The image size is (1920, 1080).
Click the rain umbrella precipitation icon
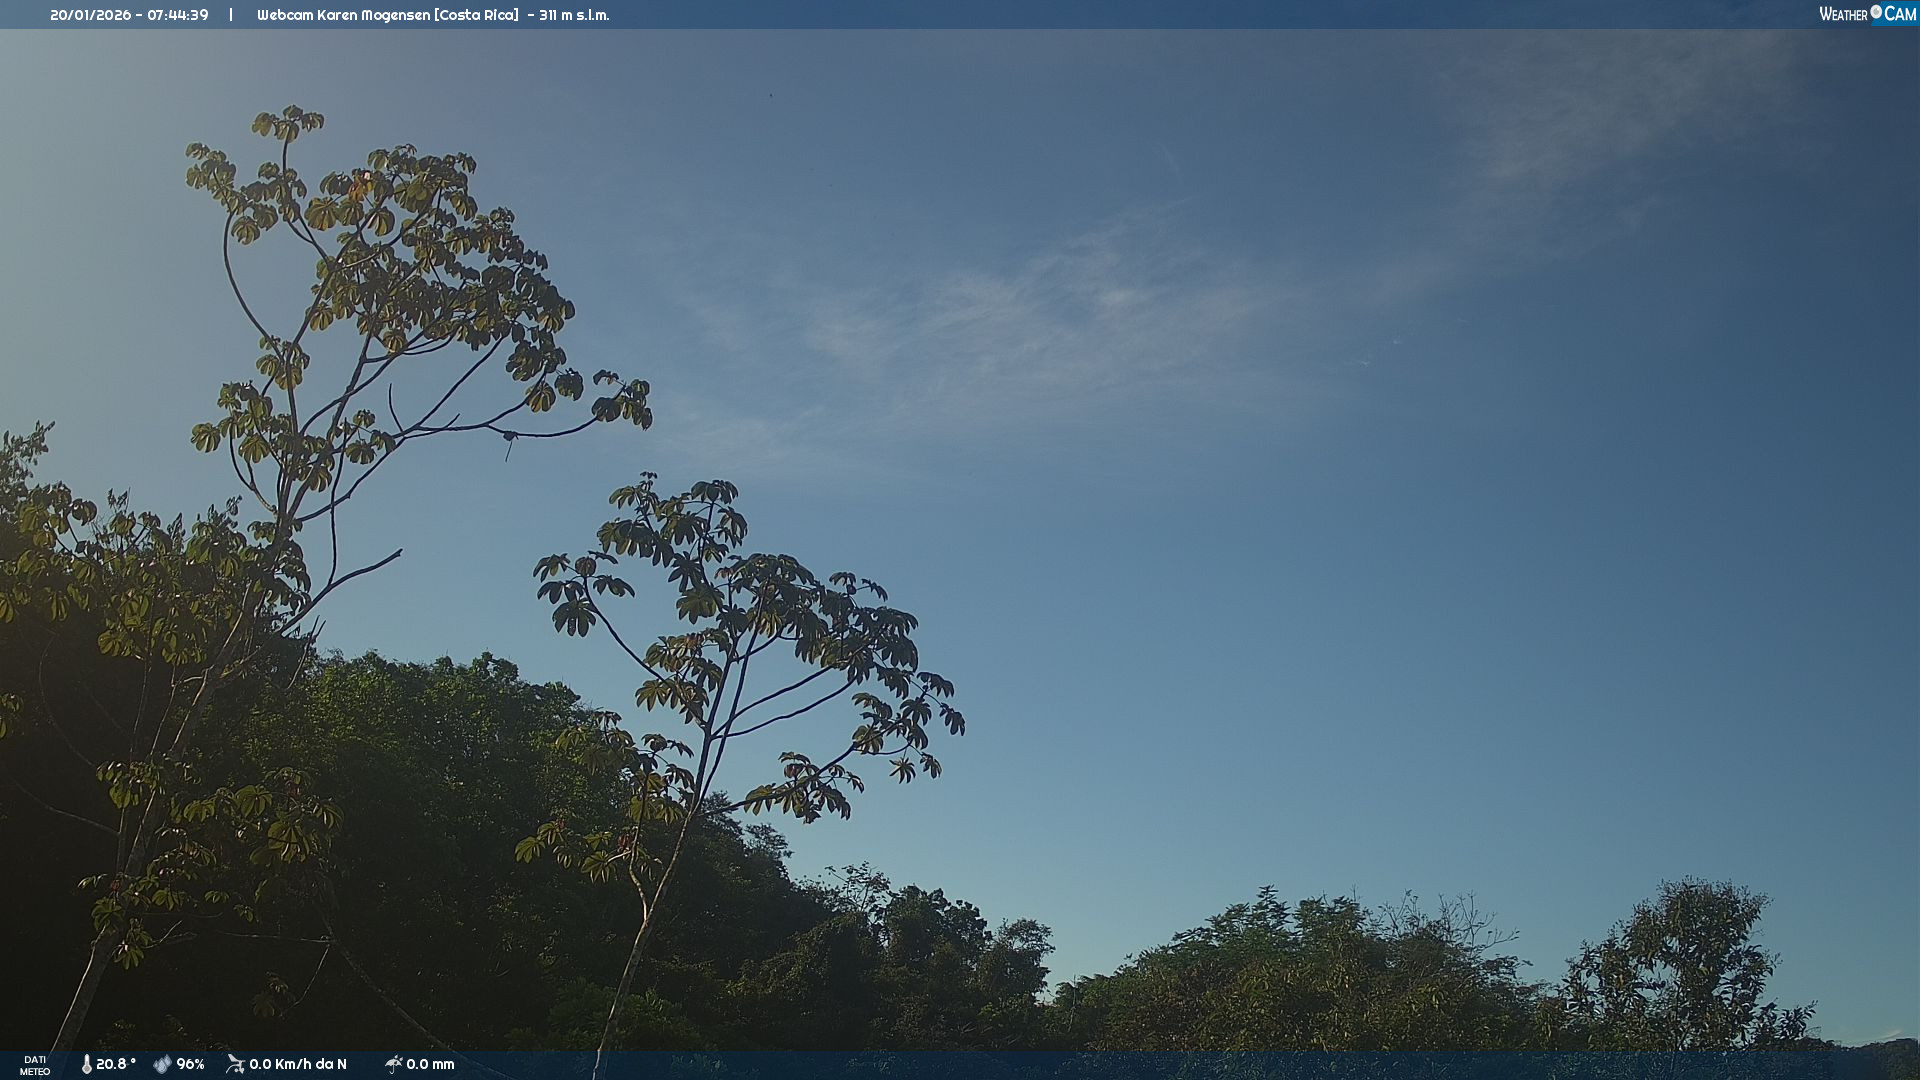tap(393, 1064)
